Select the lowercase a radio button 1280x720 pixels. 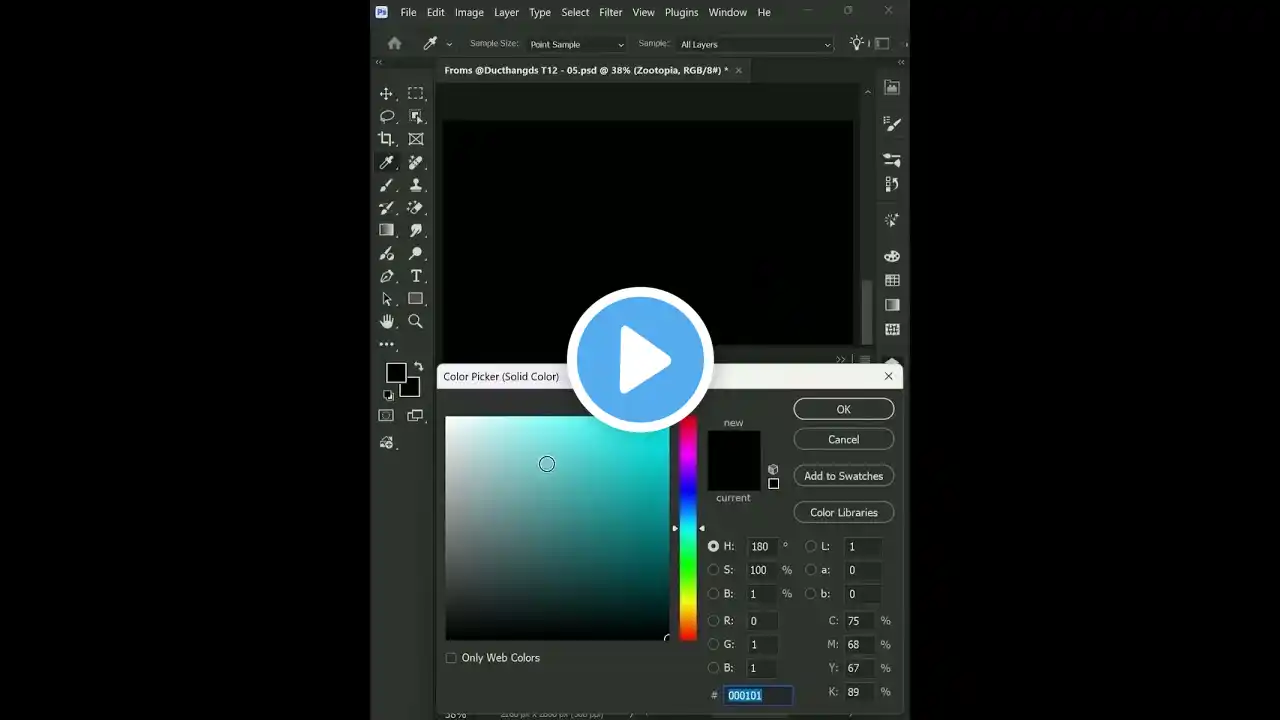(810, 570)
